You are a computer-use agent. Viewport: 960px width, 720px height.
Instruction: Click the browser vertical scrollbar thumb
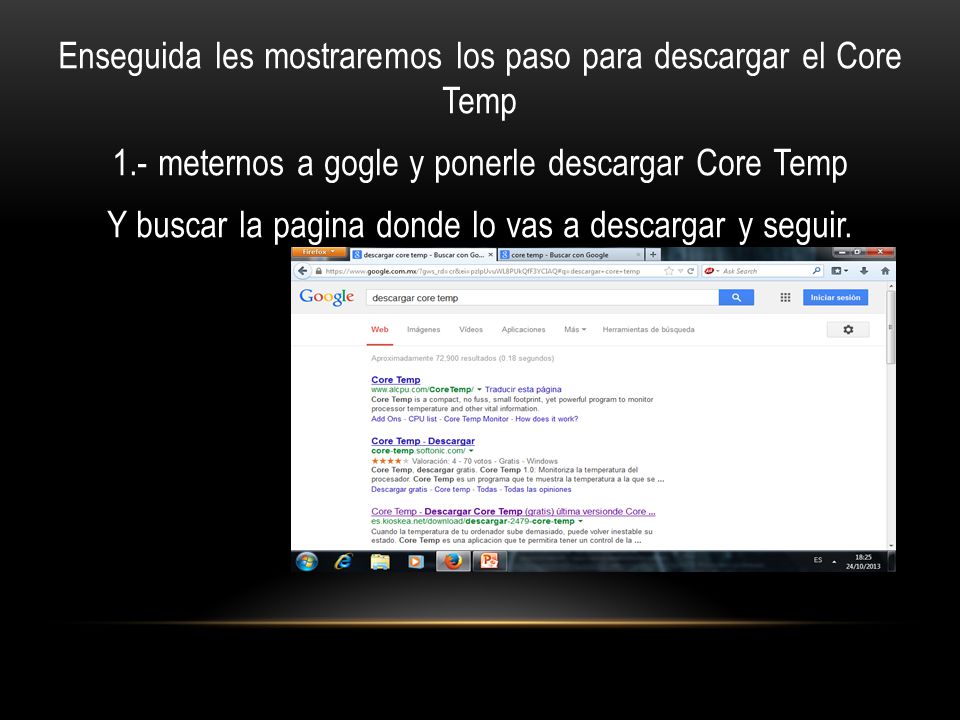coord(891,326)
